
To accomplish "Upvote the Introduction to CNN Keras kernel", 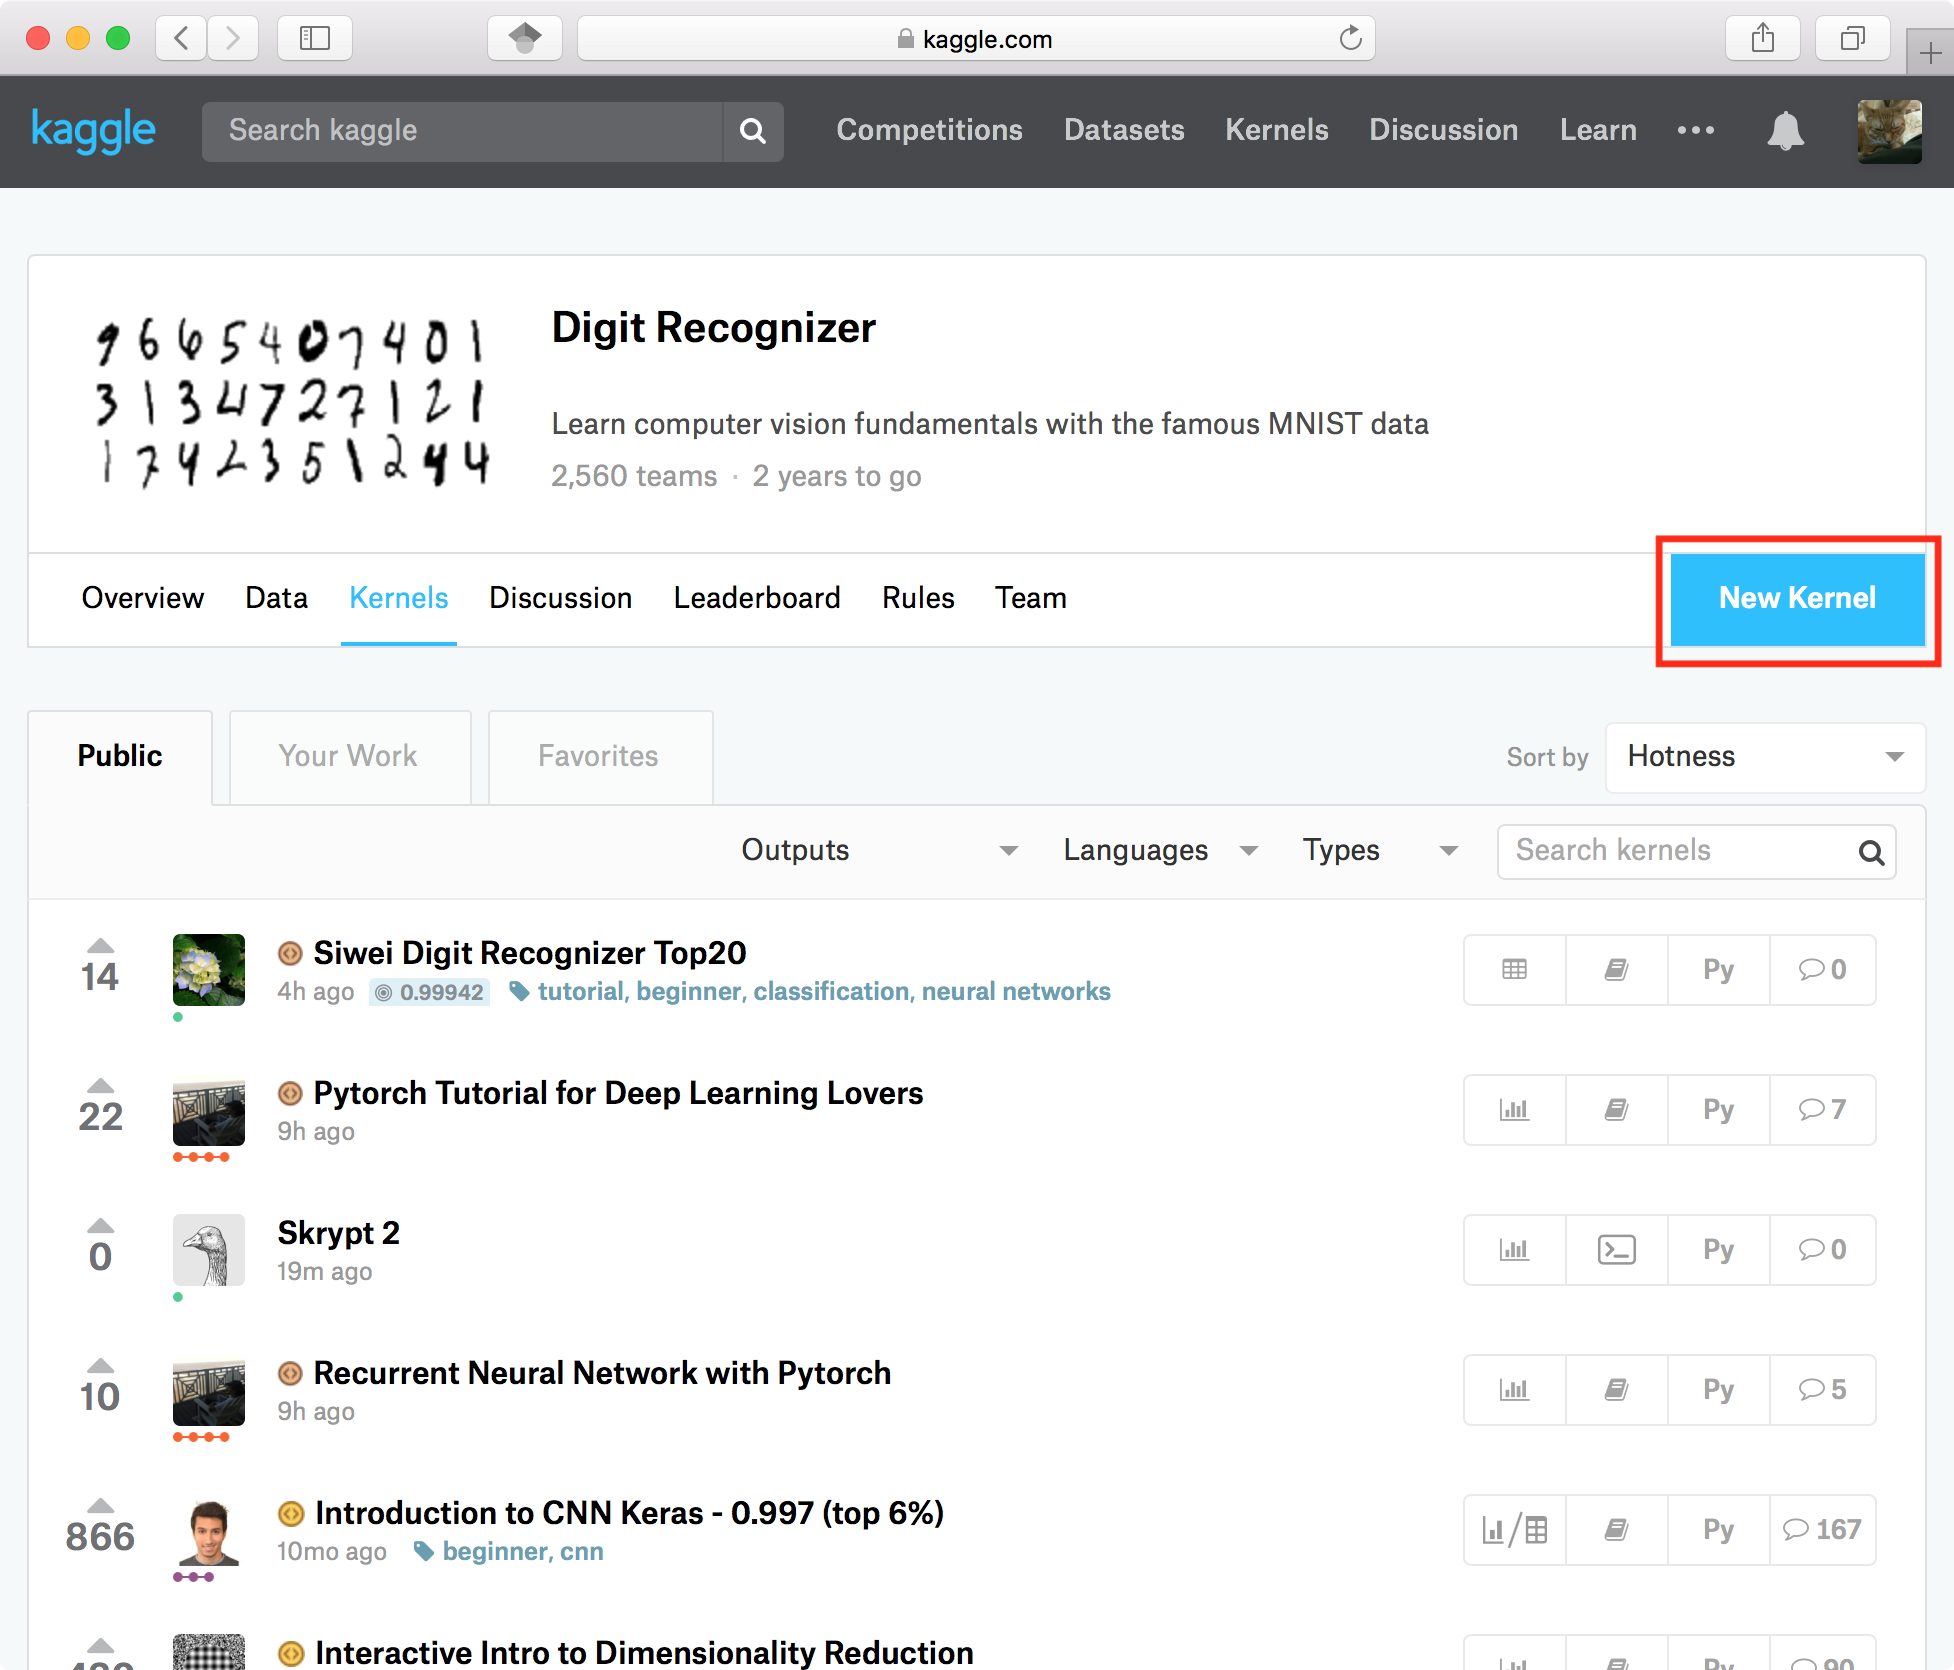I will pos(100,1506).
